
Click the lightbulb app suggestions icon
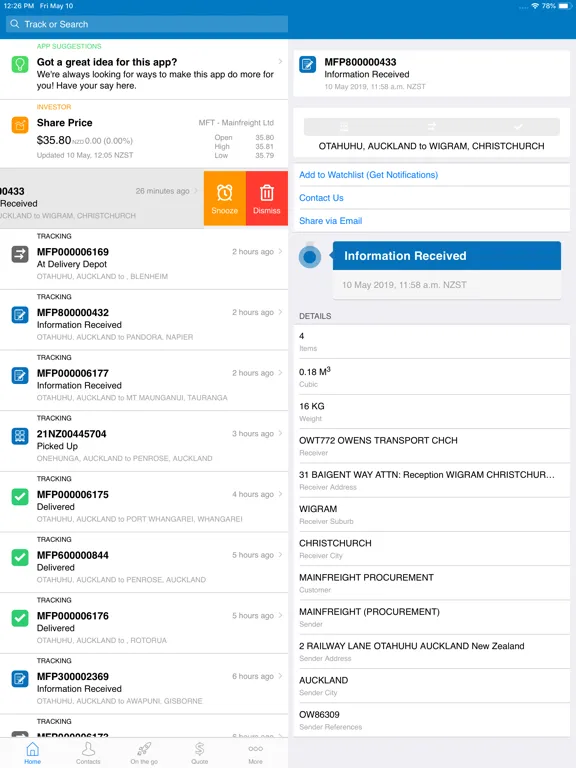point(20,64)
